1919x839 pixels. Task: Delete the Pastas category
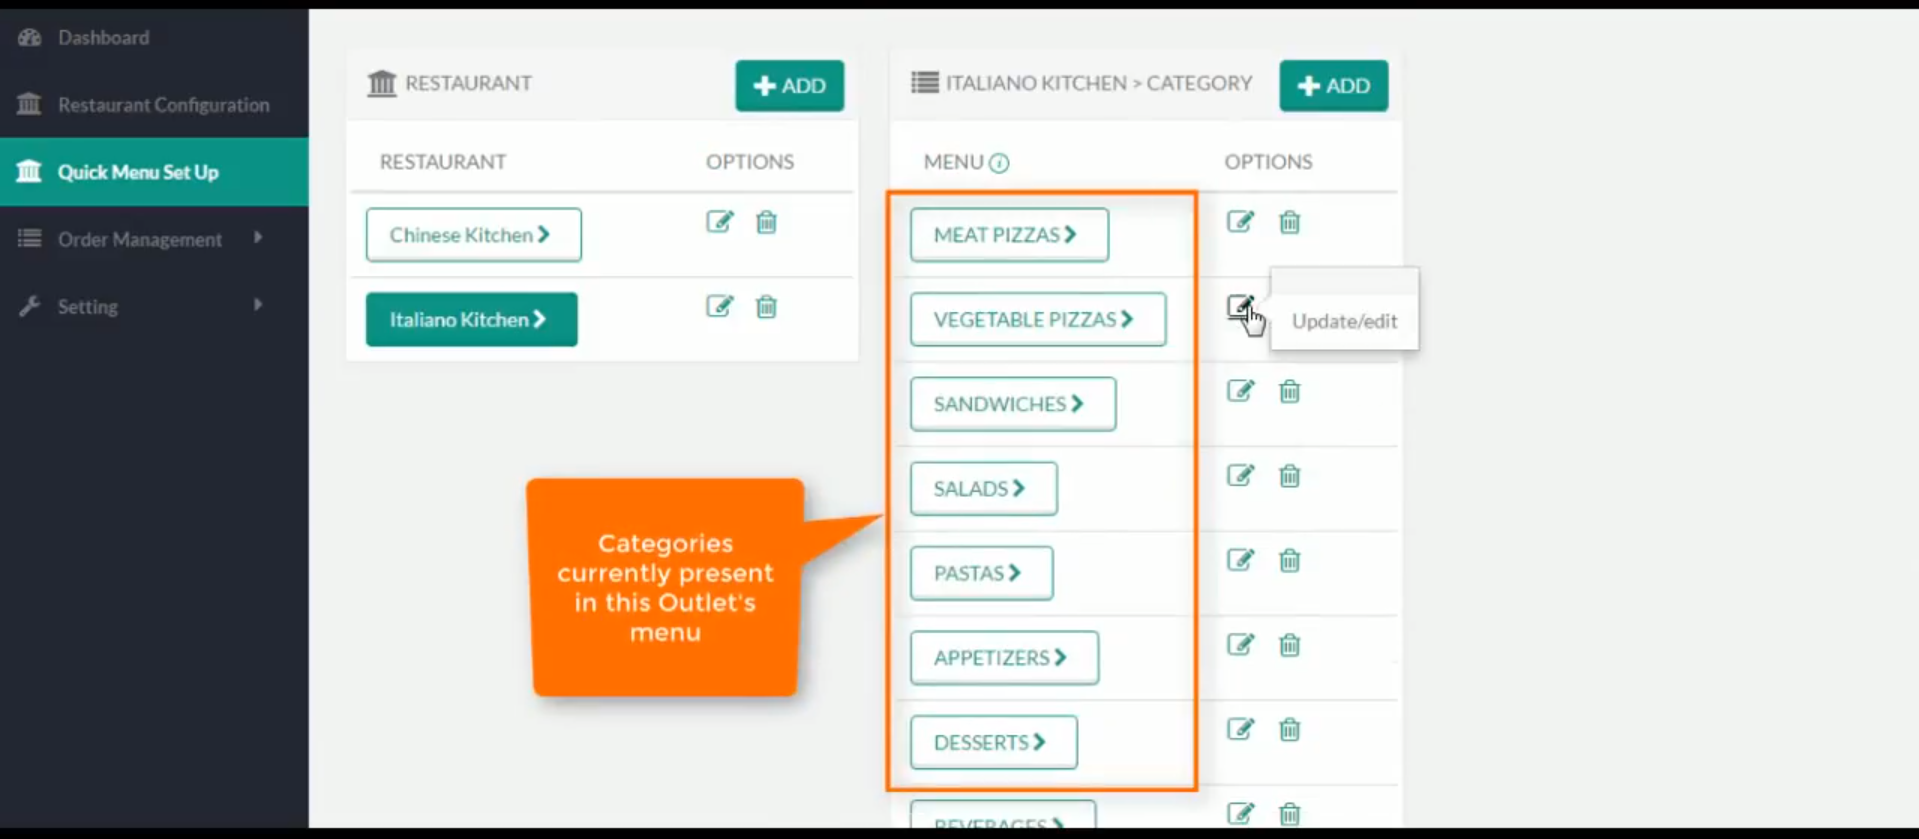[1290, 560]
